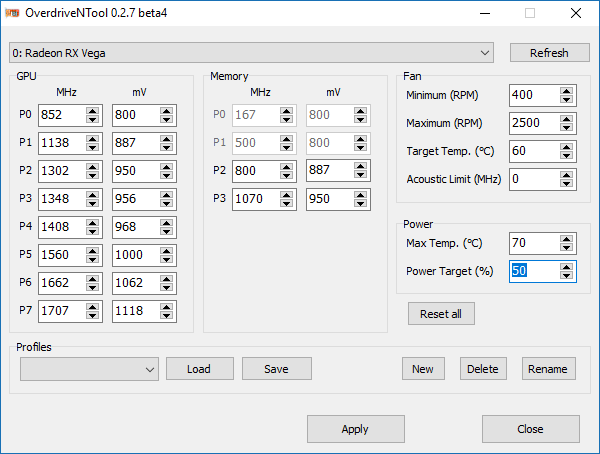Create a New profile
Image resolution: width=600 pixels, height=454 pixels.
[x=423, y=369]
